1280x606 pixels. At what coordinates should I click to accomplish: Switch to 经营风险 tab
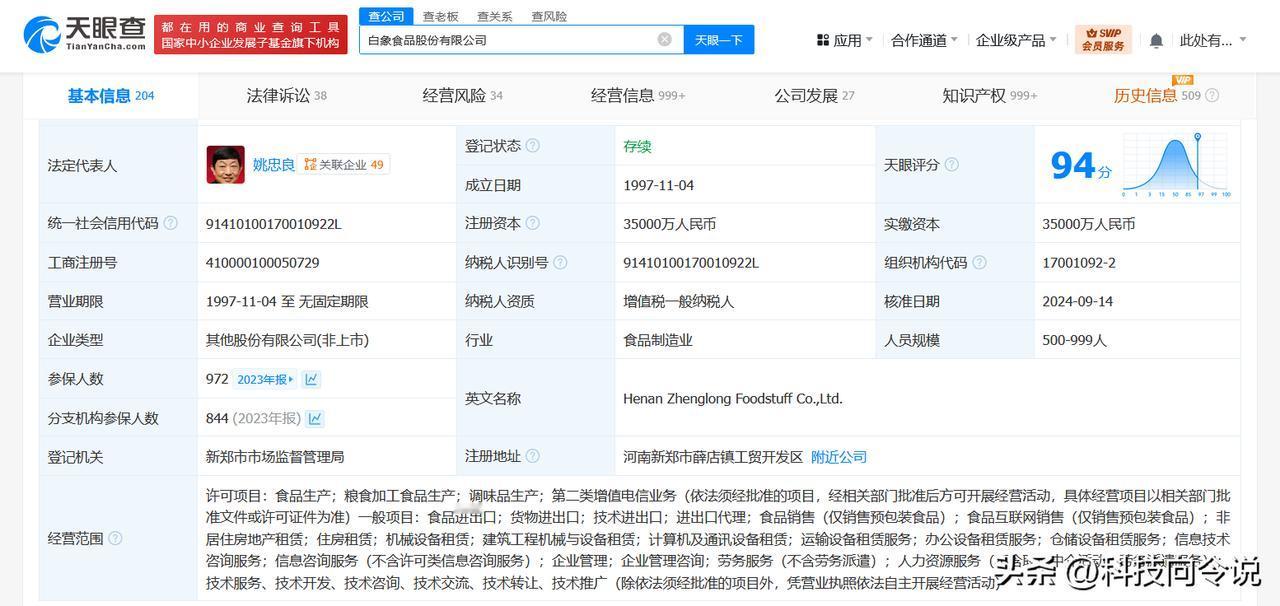(463, 96)
